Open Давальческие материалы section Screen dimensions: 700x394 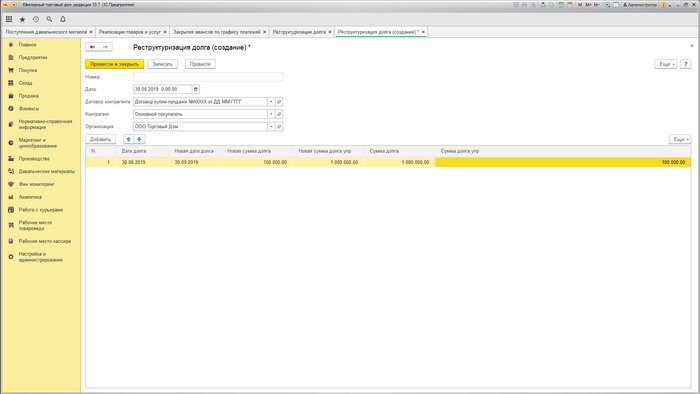pyautogui.click(x=46, y=171)
